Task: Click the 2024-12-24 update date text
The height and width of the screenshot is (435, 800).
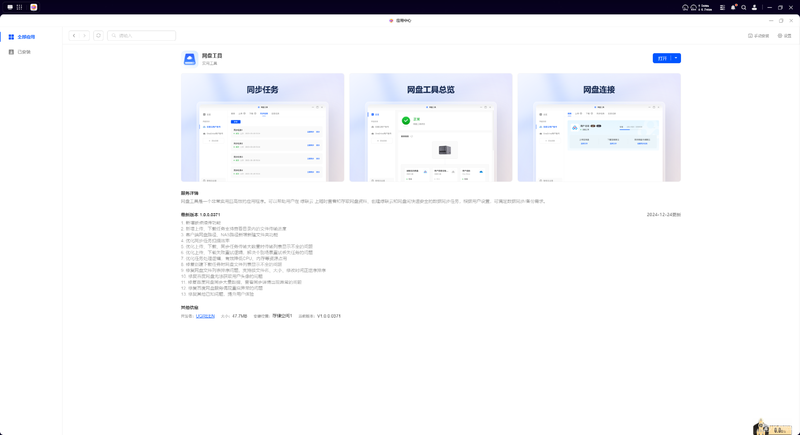Action: point(663,215)
